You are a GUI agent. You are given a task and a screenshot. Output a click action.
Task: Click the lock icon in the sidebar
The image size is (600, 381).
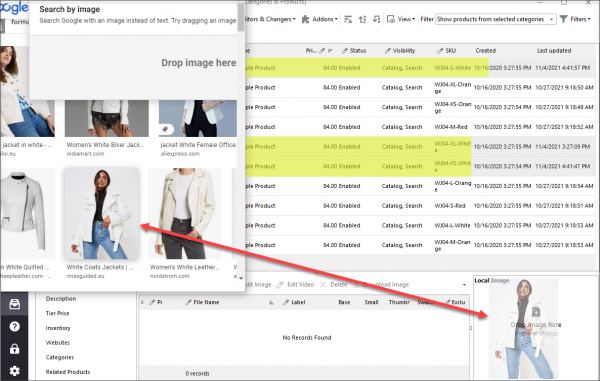(x=15, y=349)
